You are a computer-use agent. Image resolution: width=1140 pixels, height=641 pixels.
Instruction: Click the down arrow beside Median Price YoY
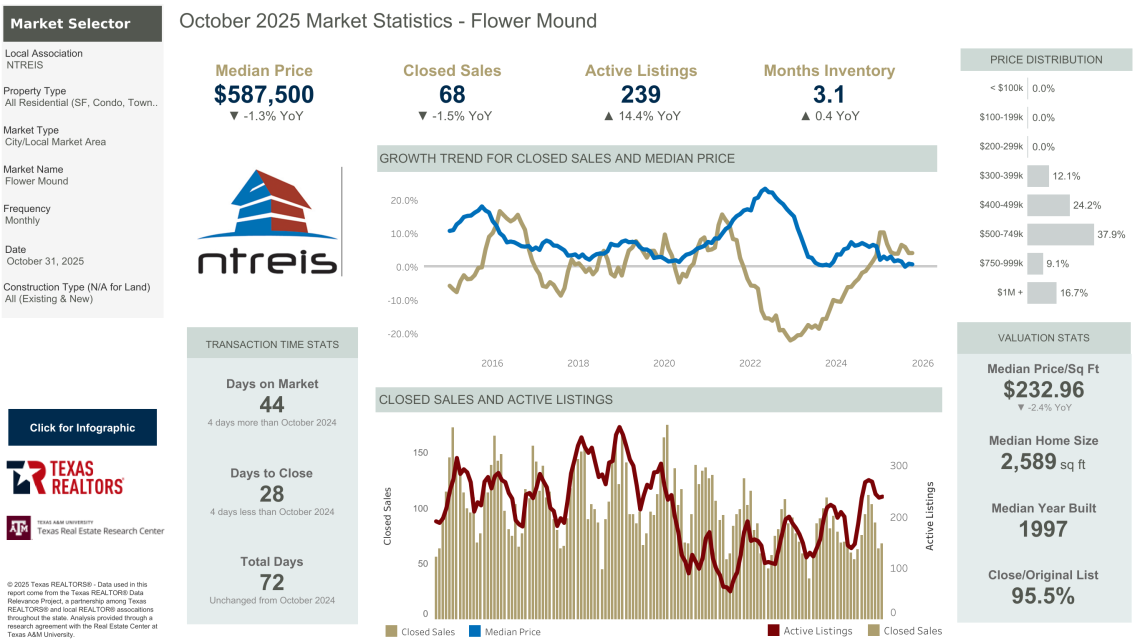click(x=234, y=116)
